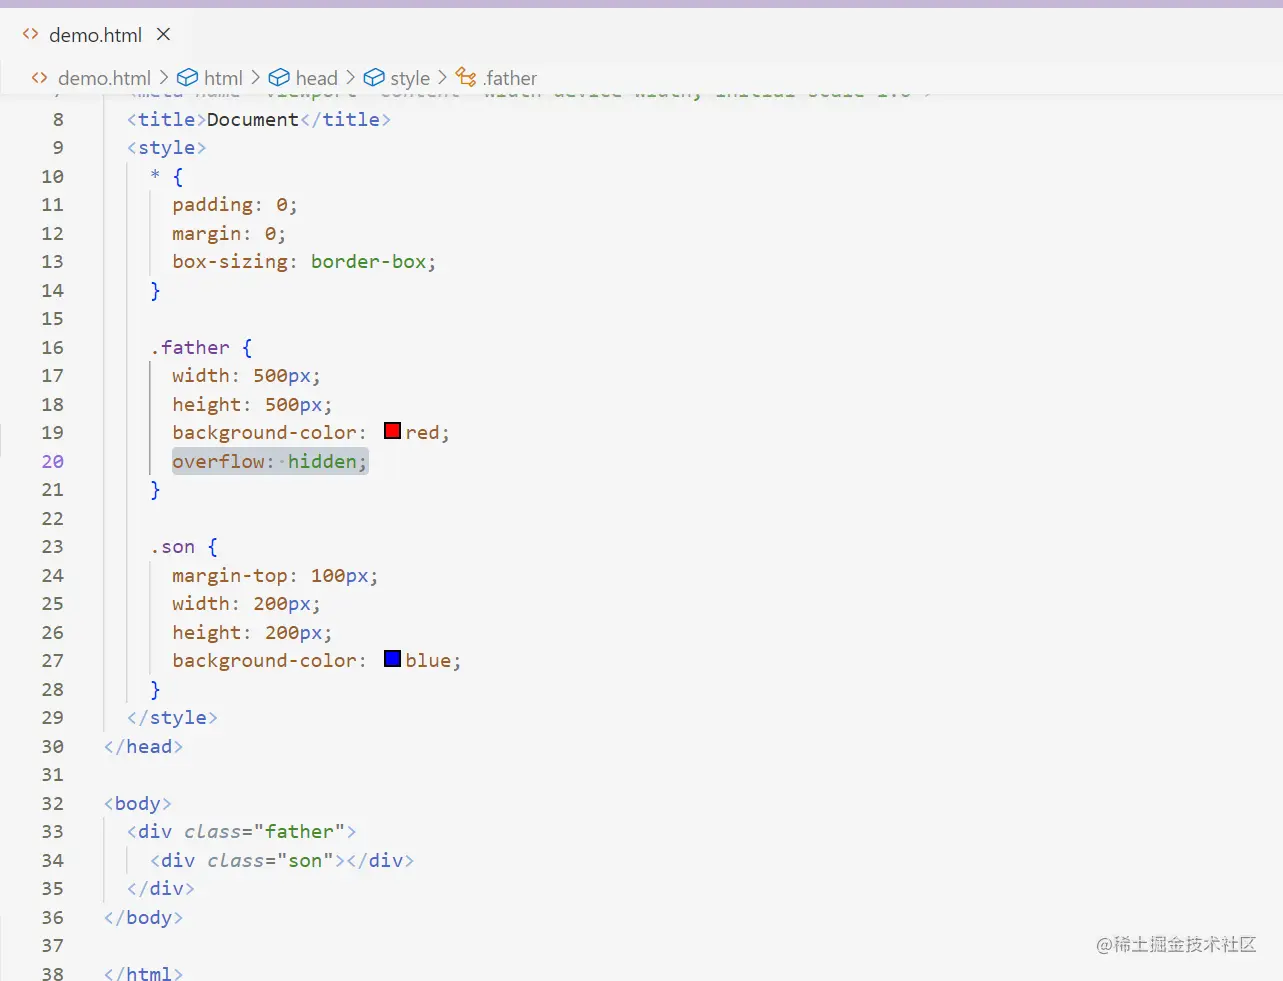Open the .father breadcrumb segment

[510, 78]
